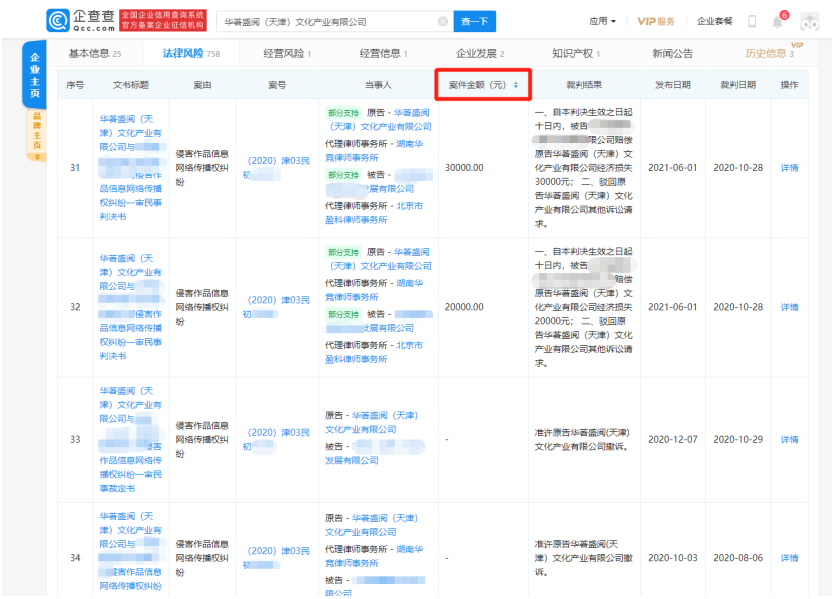The width and height of the screenshot is (835, 599).
Task: Focus the company search input field
Action: tap(334, 21)
